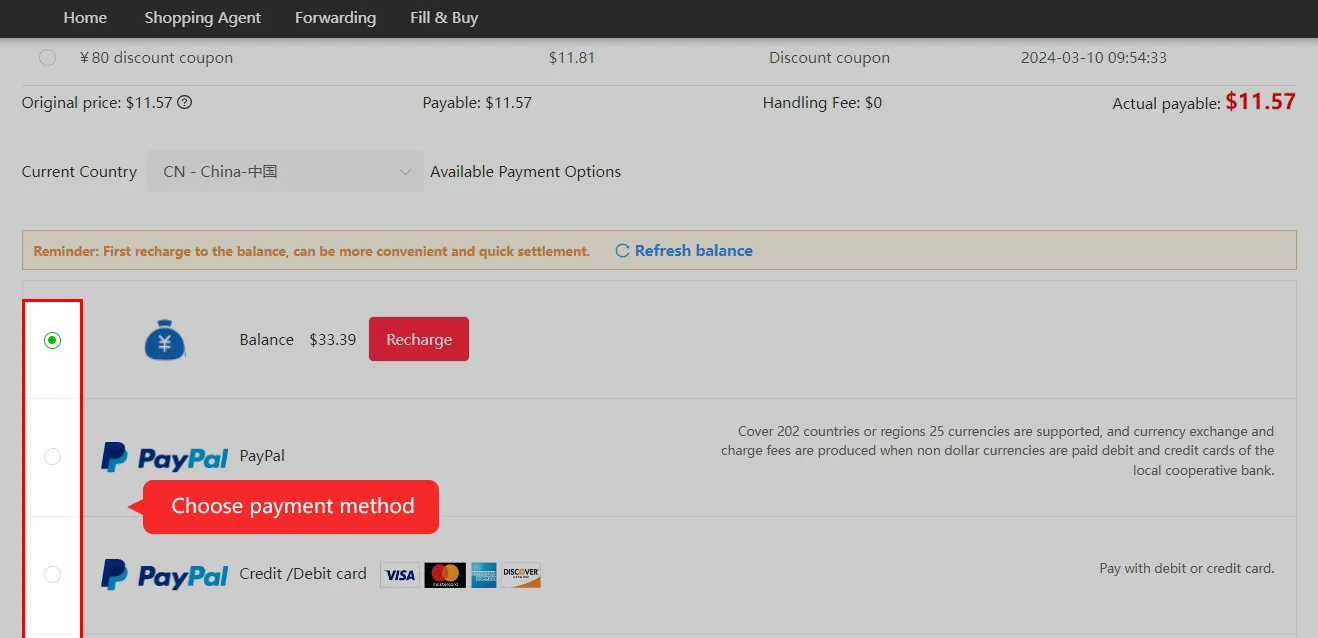Open the Current Country dropdown
Viewport: 1318px width, 638px height.
pyautogui.click(x=285, y=172)
